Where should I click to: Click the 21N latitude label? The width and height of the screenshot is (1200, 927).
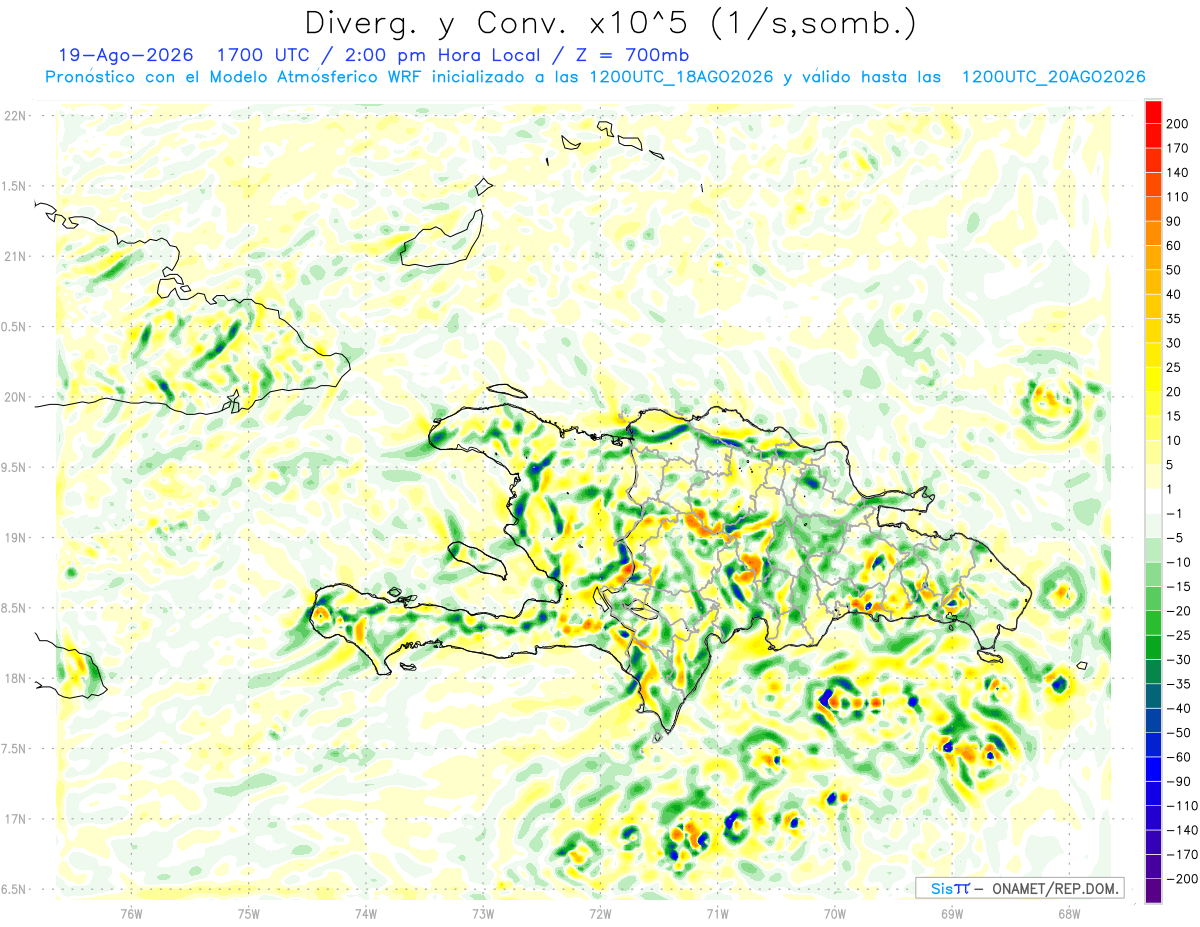point(15,256)
